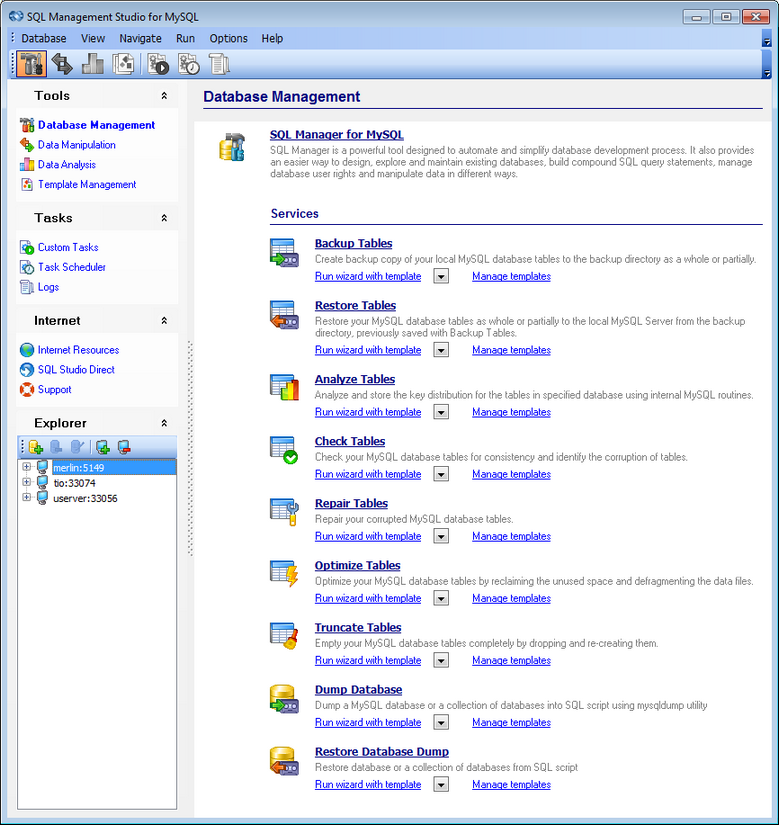The width and height of the screenshot is (779, 825).
Task: Click Template Management toolbar icon
Action: click(123, 64)
